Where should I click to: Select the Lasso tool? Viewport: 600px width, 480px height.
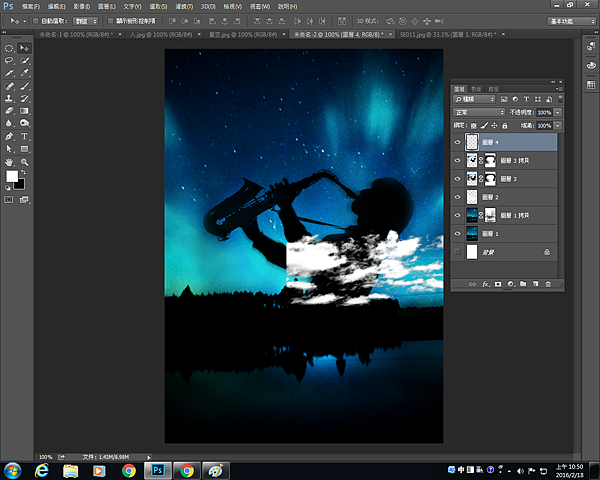click(9, 60)
